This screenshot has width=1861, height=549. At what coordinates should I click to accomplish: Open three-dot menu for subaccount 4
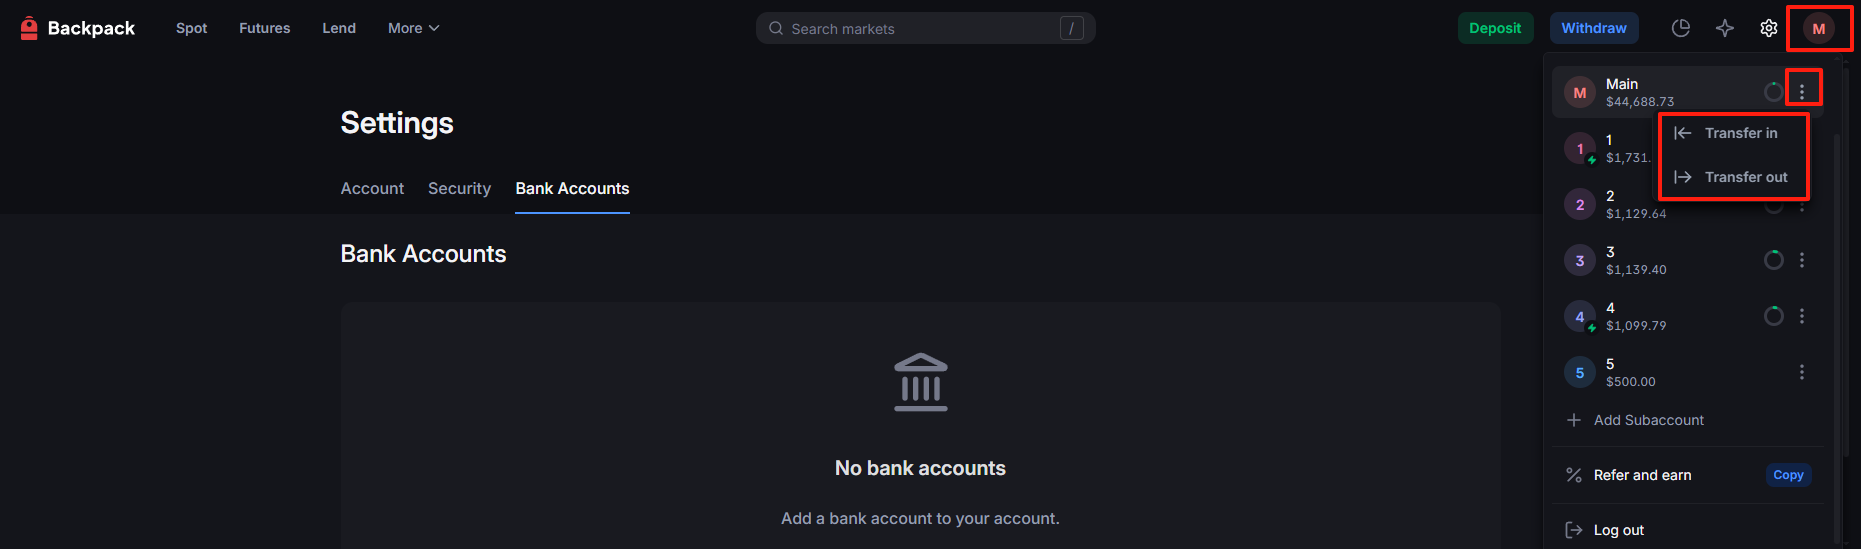pos(1802,316)
